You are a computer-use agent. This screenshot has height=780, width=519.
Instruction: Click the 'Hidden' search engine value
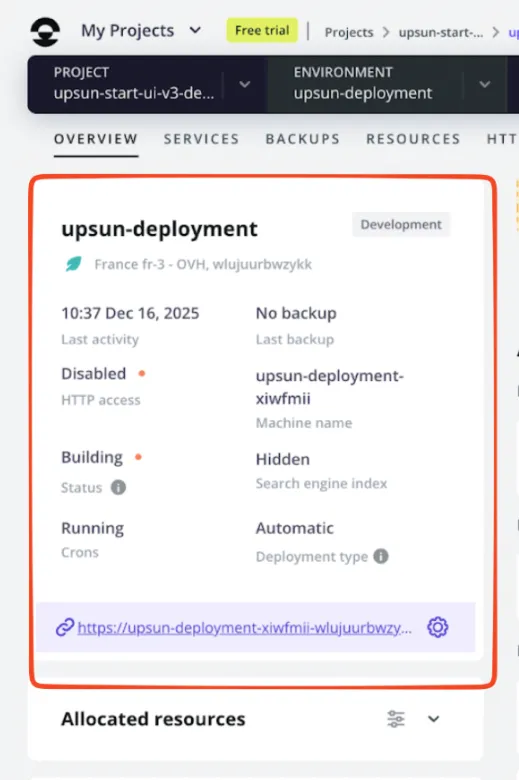[x=283, y=459]
